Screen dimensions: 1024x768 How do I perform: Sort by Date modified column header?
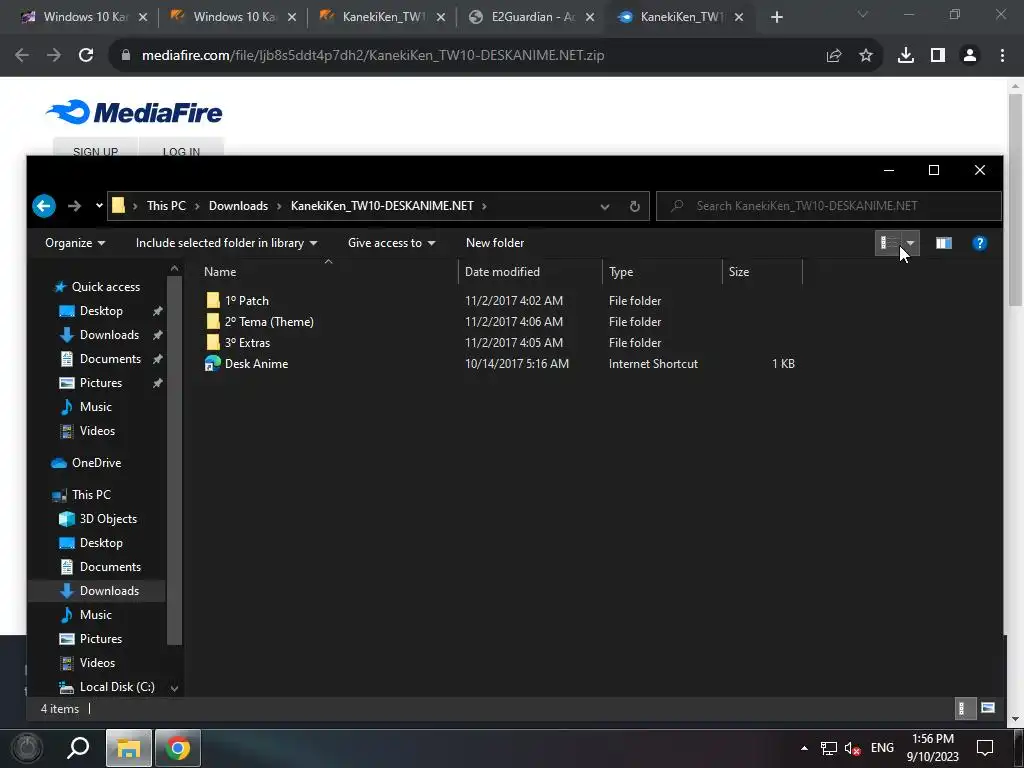pyautogui.click(x=530, y=272)
